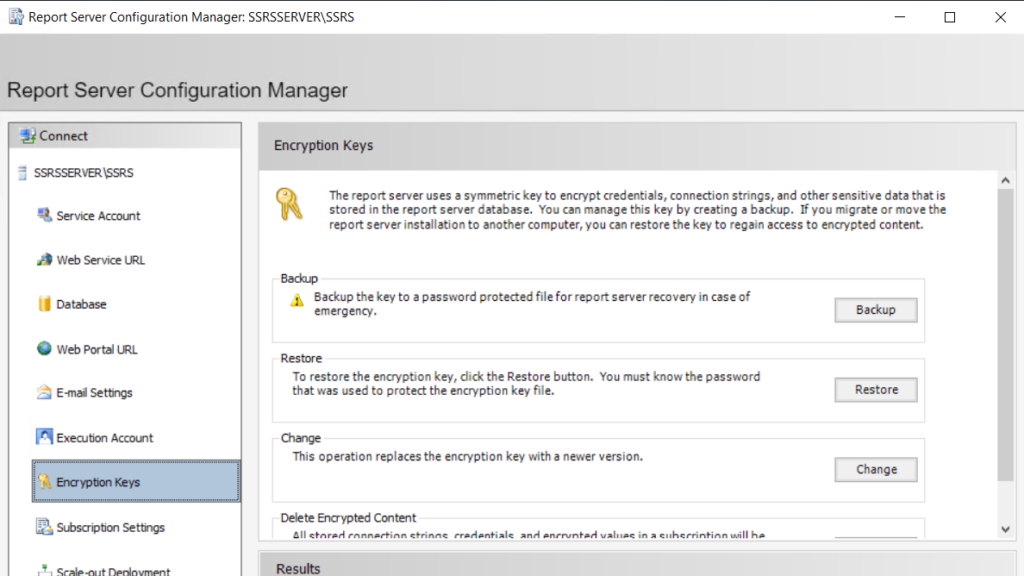
Task: Click the SSRSSERVER\SSRS server instance icon
Action: click(x=22, y=172)
